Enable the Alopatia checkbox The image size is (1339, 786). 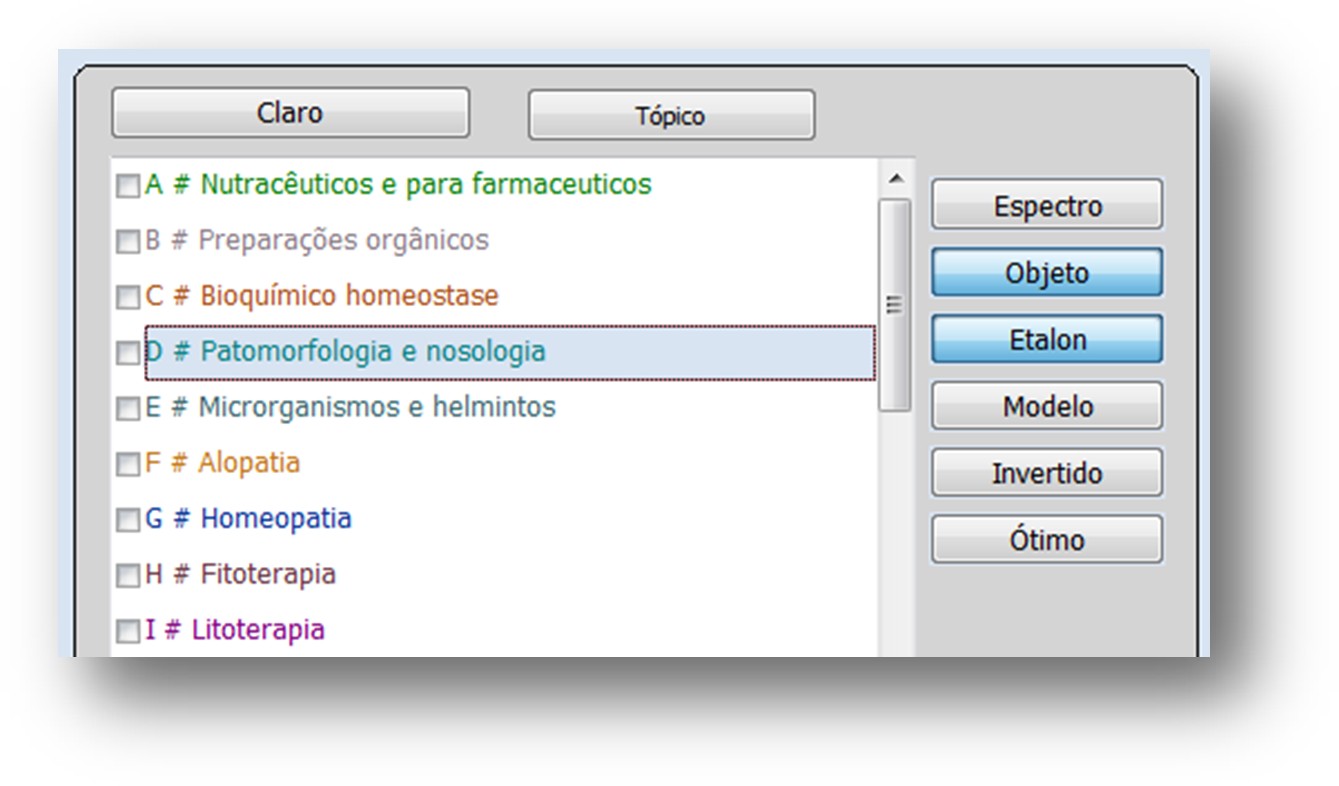(x=128, y=465)
